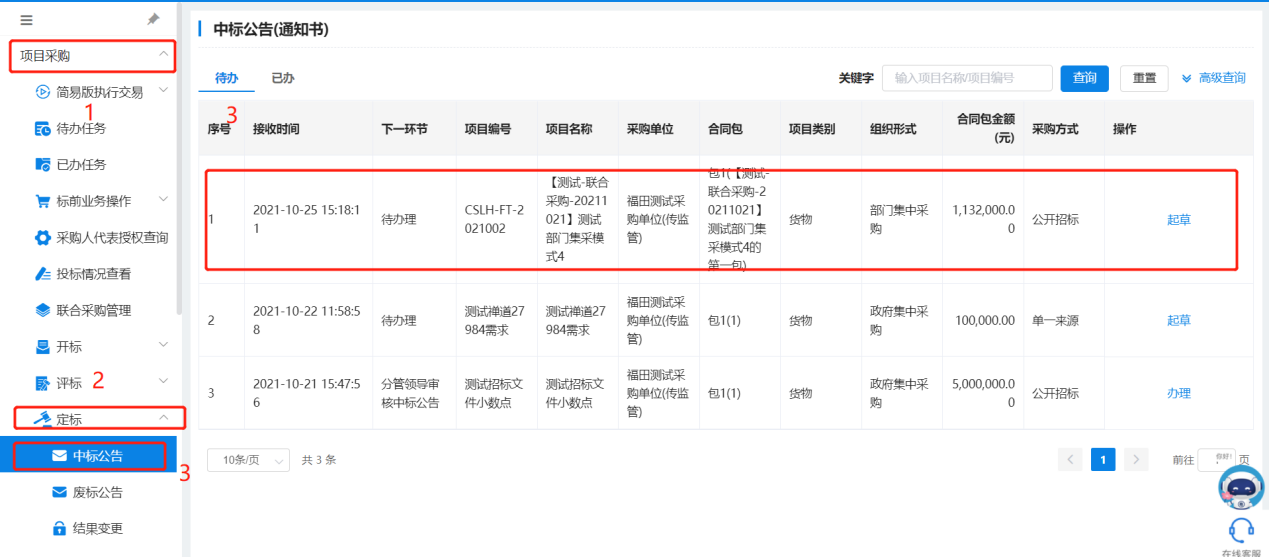The width and height of the screenshot is (1269, 557).
Task: Open 待办任务 from the sidebar
Action: point(81,128)
